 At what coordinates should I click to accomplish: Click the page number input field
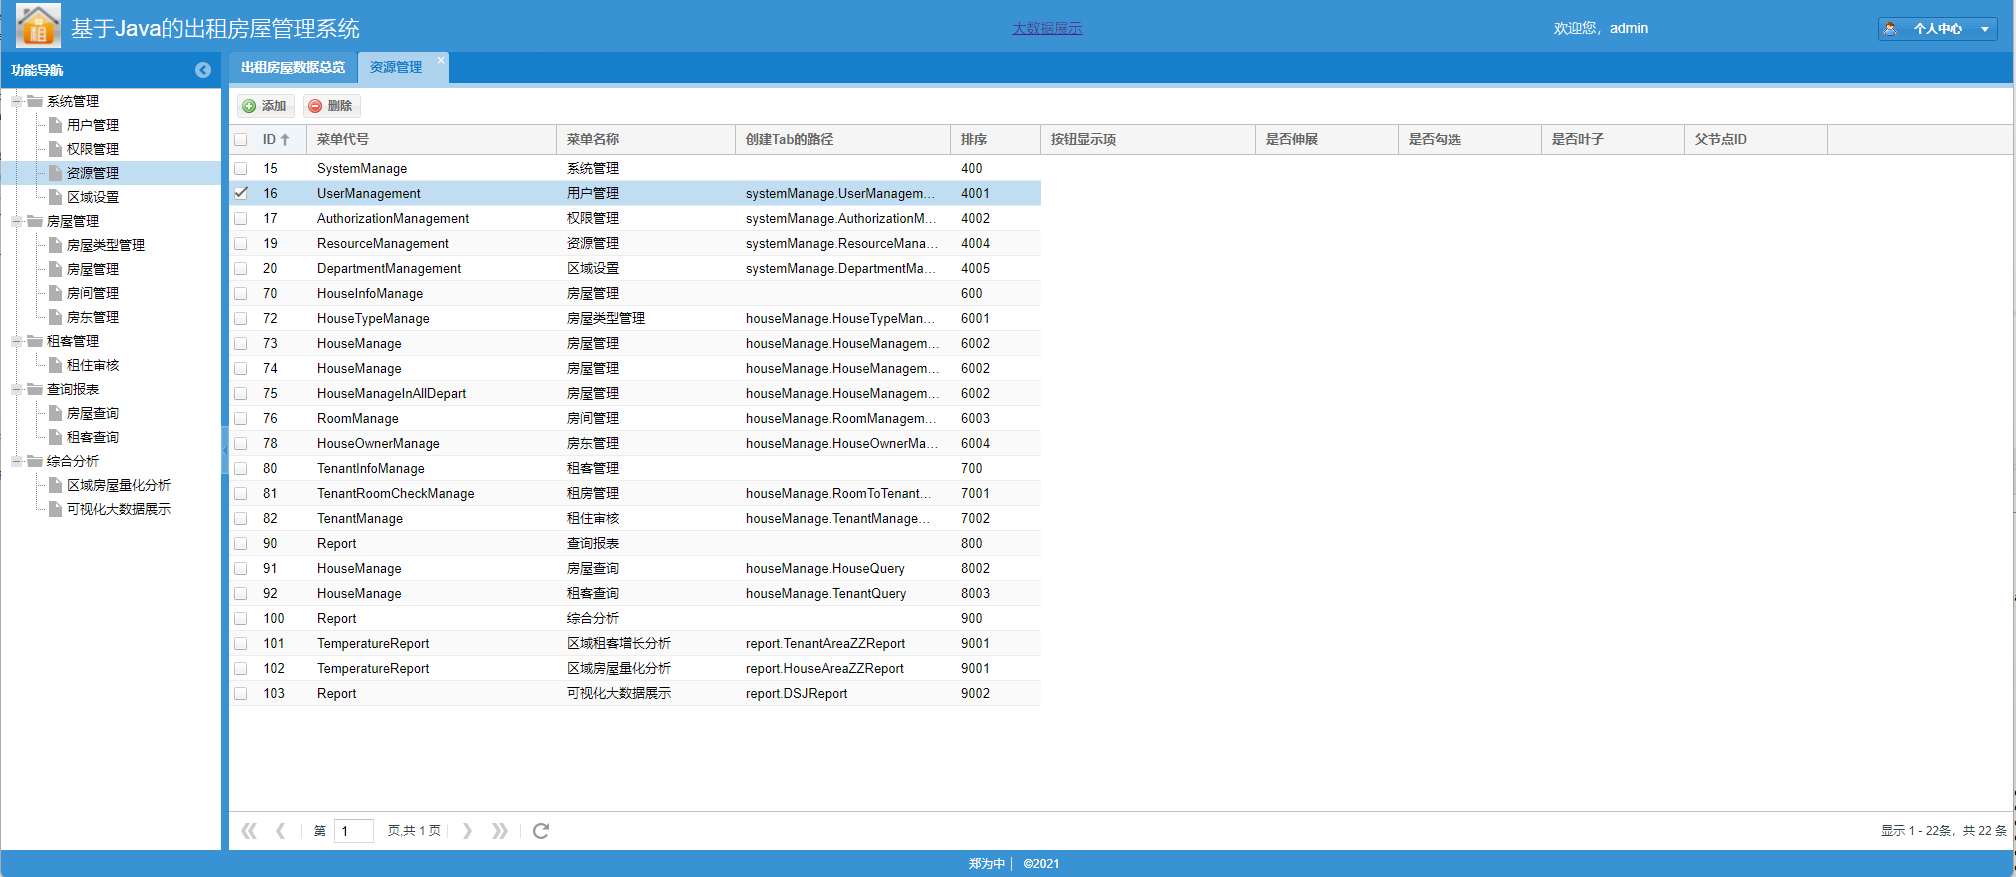[353, 831]
